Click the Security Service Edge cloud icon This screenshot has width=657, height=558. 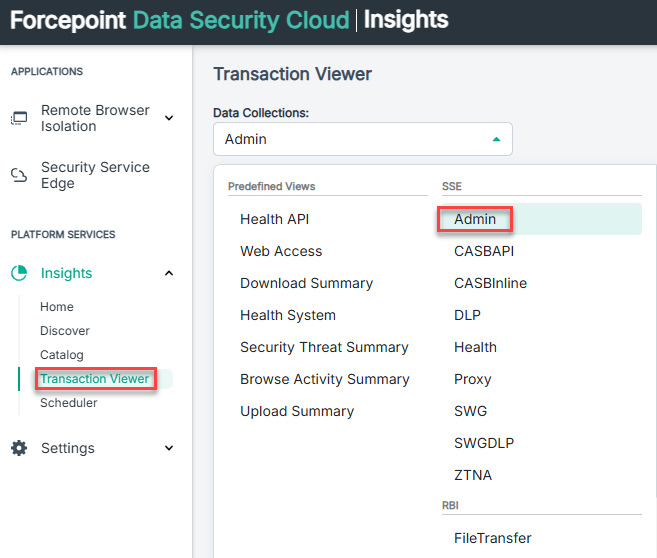pos(19,175)
